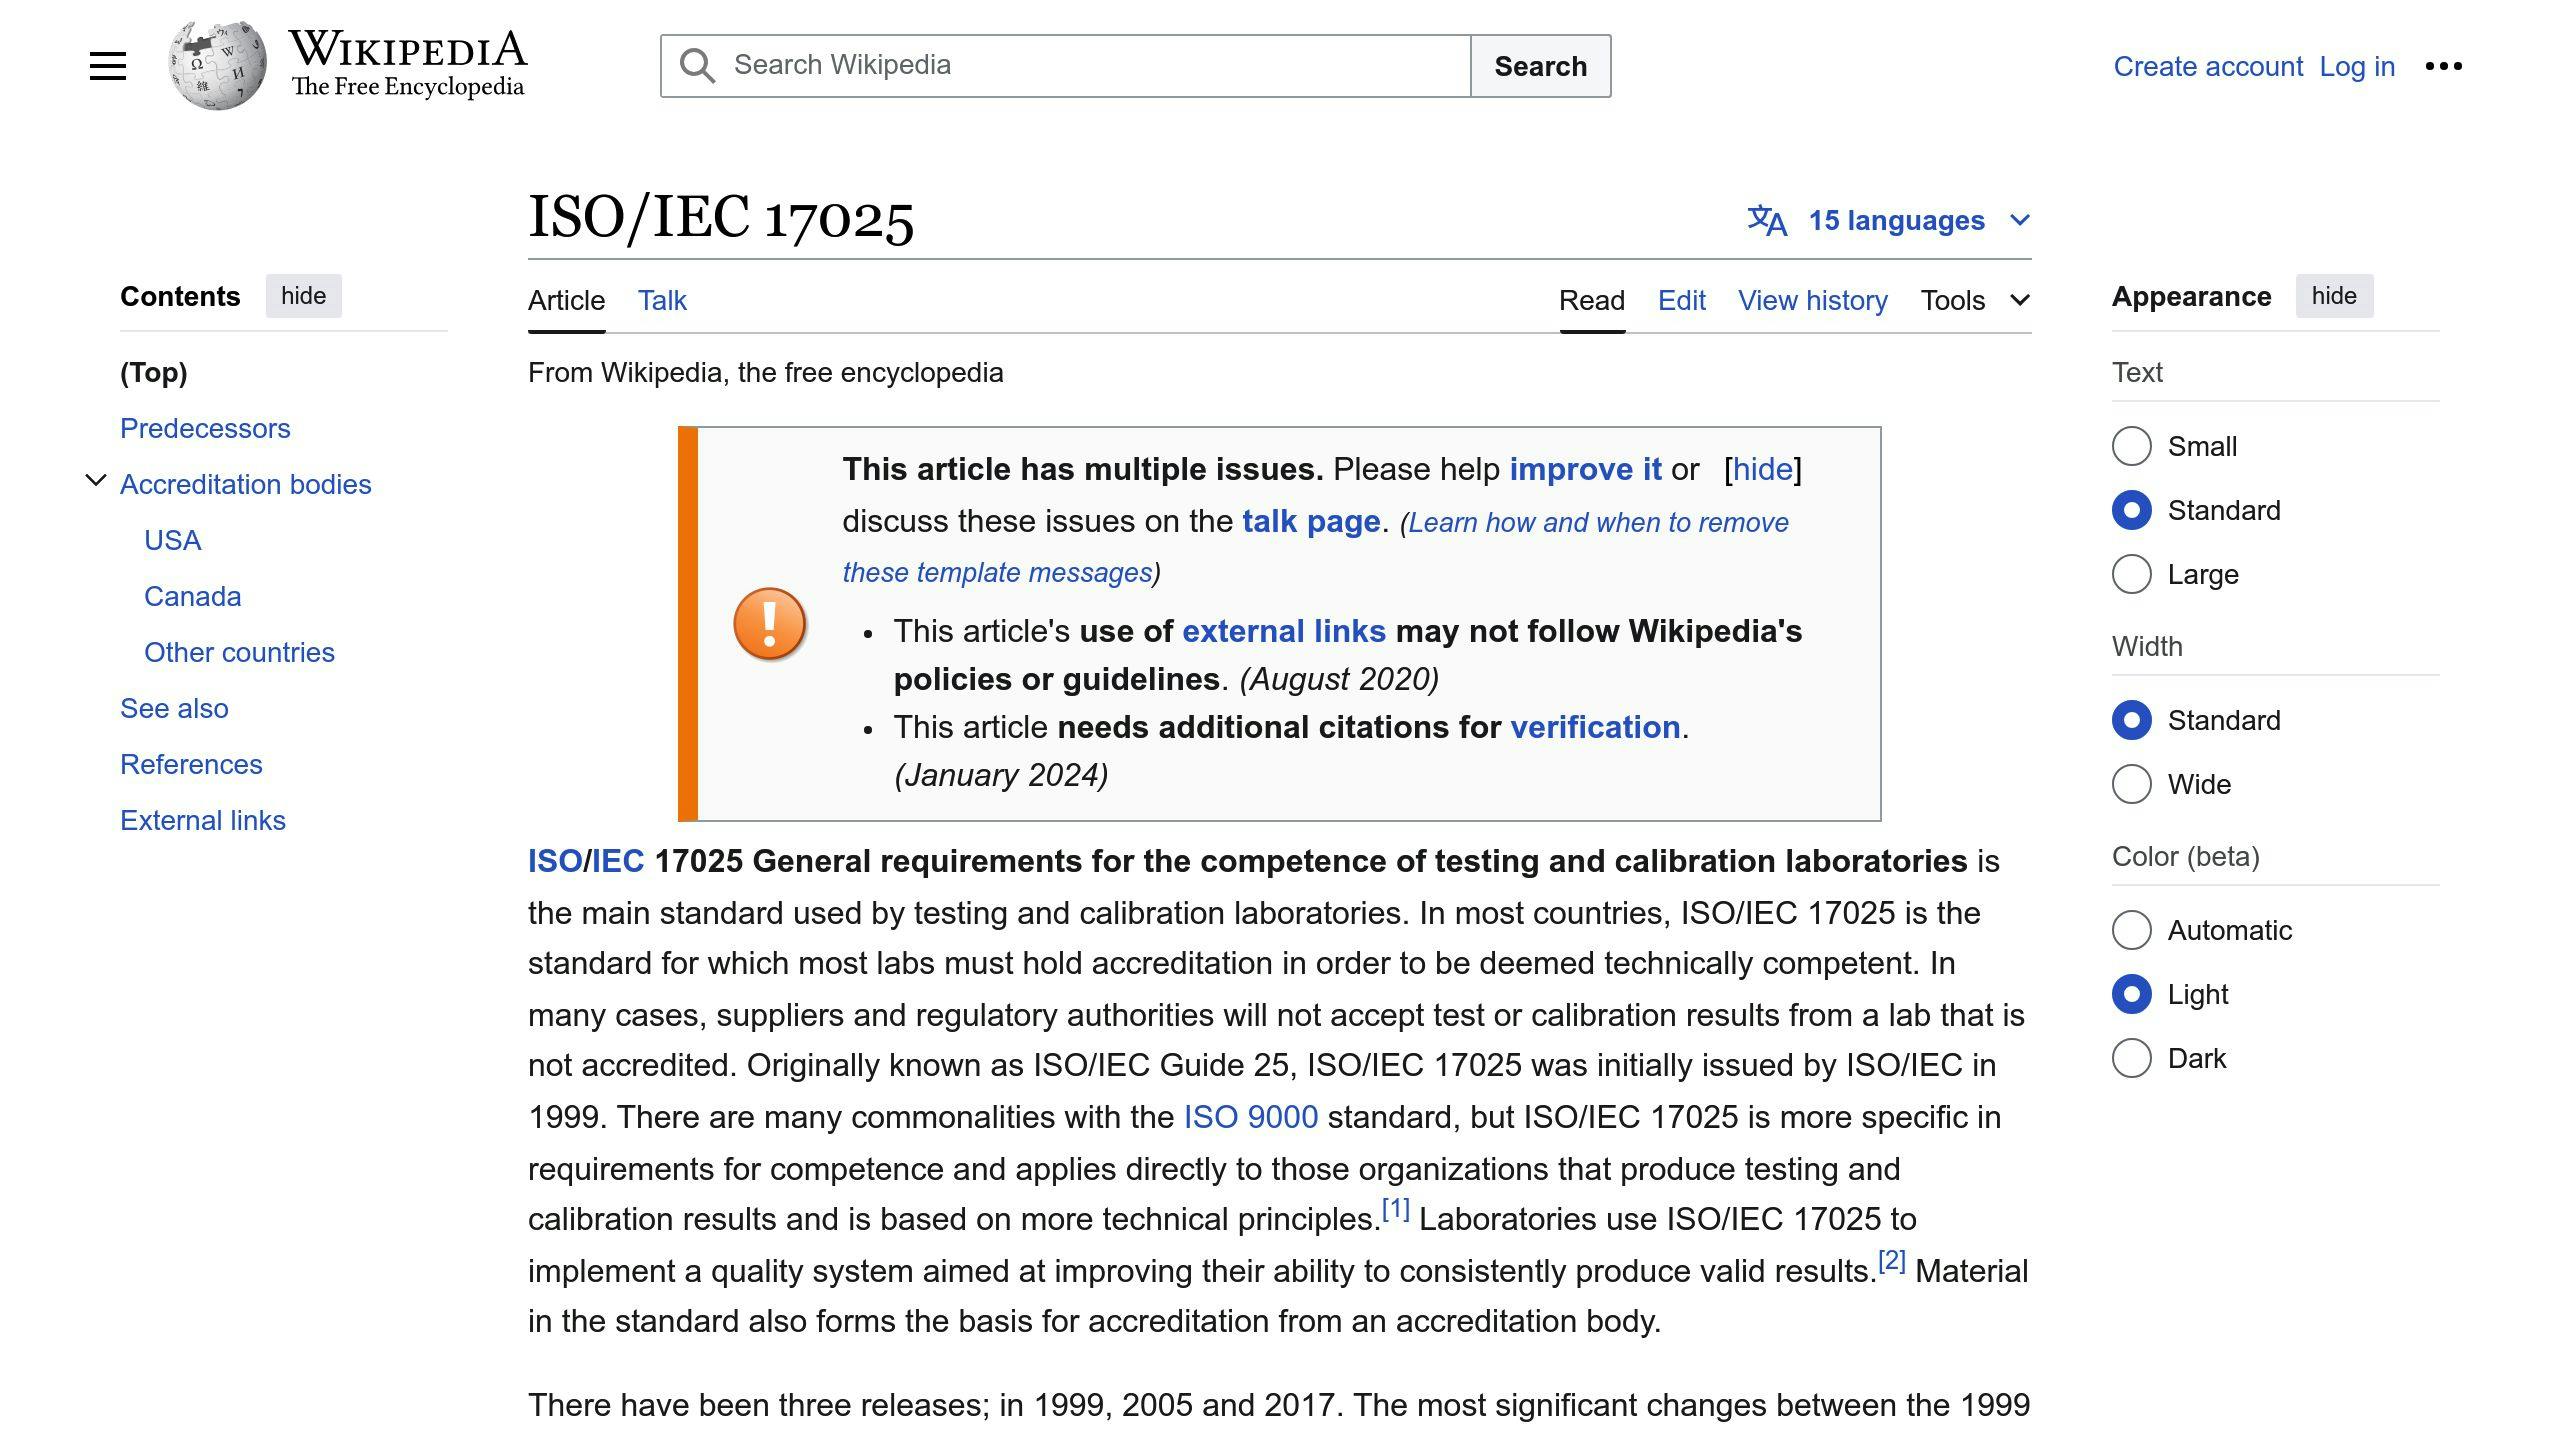The width and height of the screenshot is (2560, 1440).
Task: Select Standard text size
Action: coord(2131,510)
